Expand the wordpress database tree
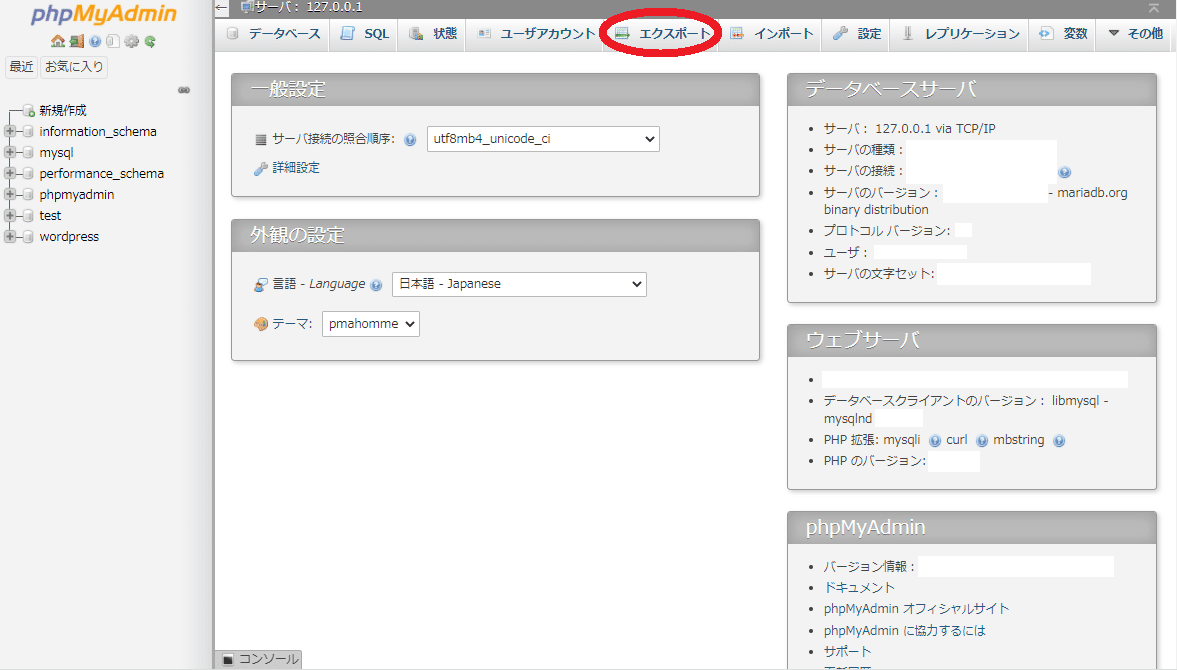The height and width of the screenshot is (670, 1177). click(x=10, y=236)
